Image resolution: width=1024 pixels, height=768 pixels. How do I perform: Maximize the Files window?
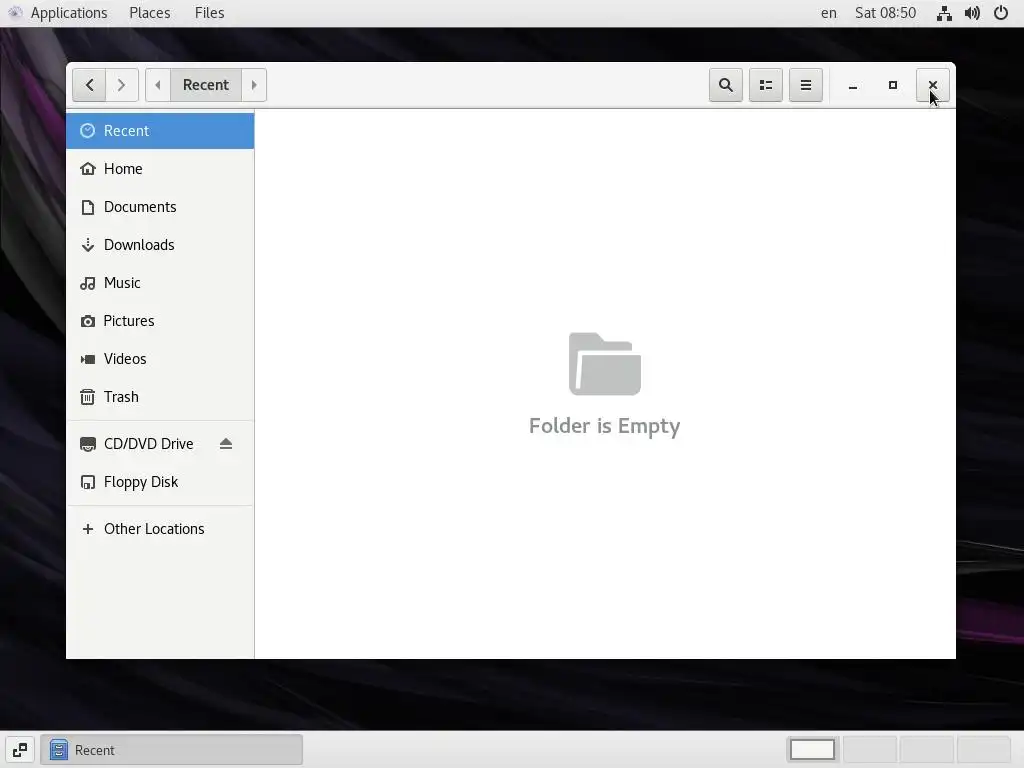tap(893, 85)
